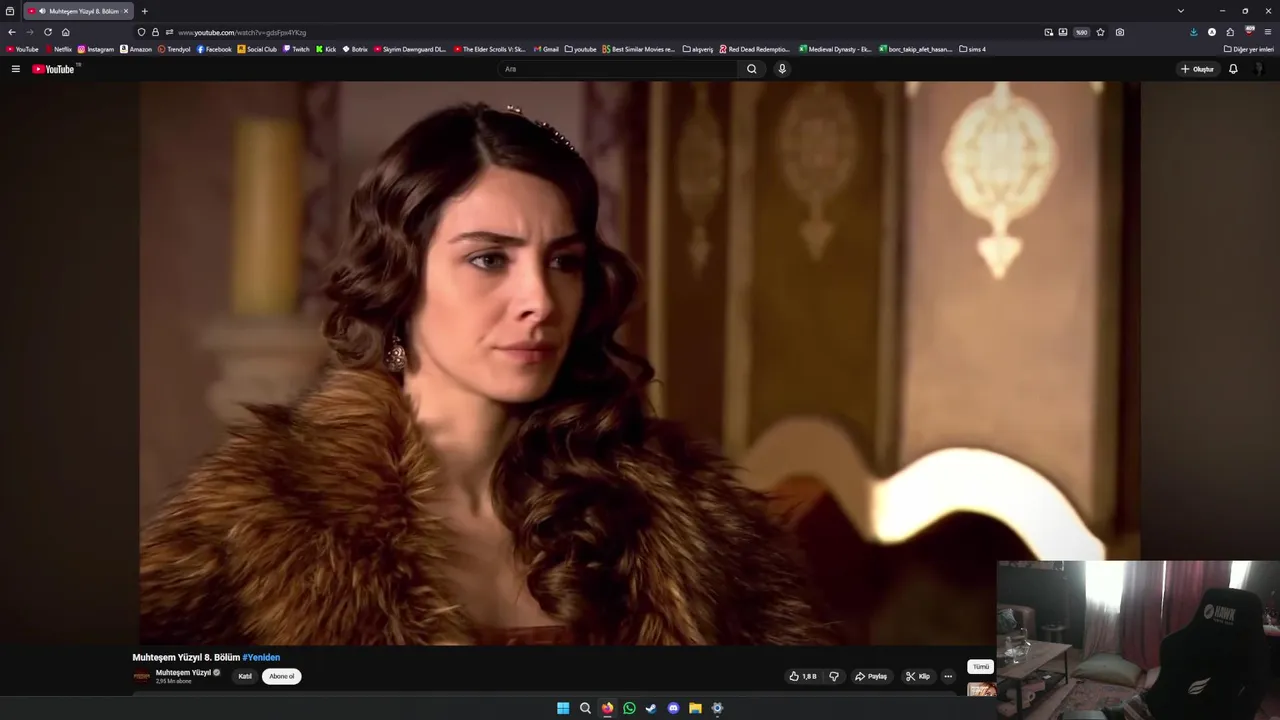Focus the YouTube Ara search field

(x=620, y=69)
